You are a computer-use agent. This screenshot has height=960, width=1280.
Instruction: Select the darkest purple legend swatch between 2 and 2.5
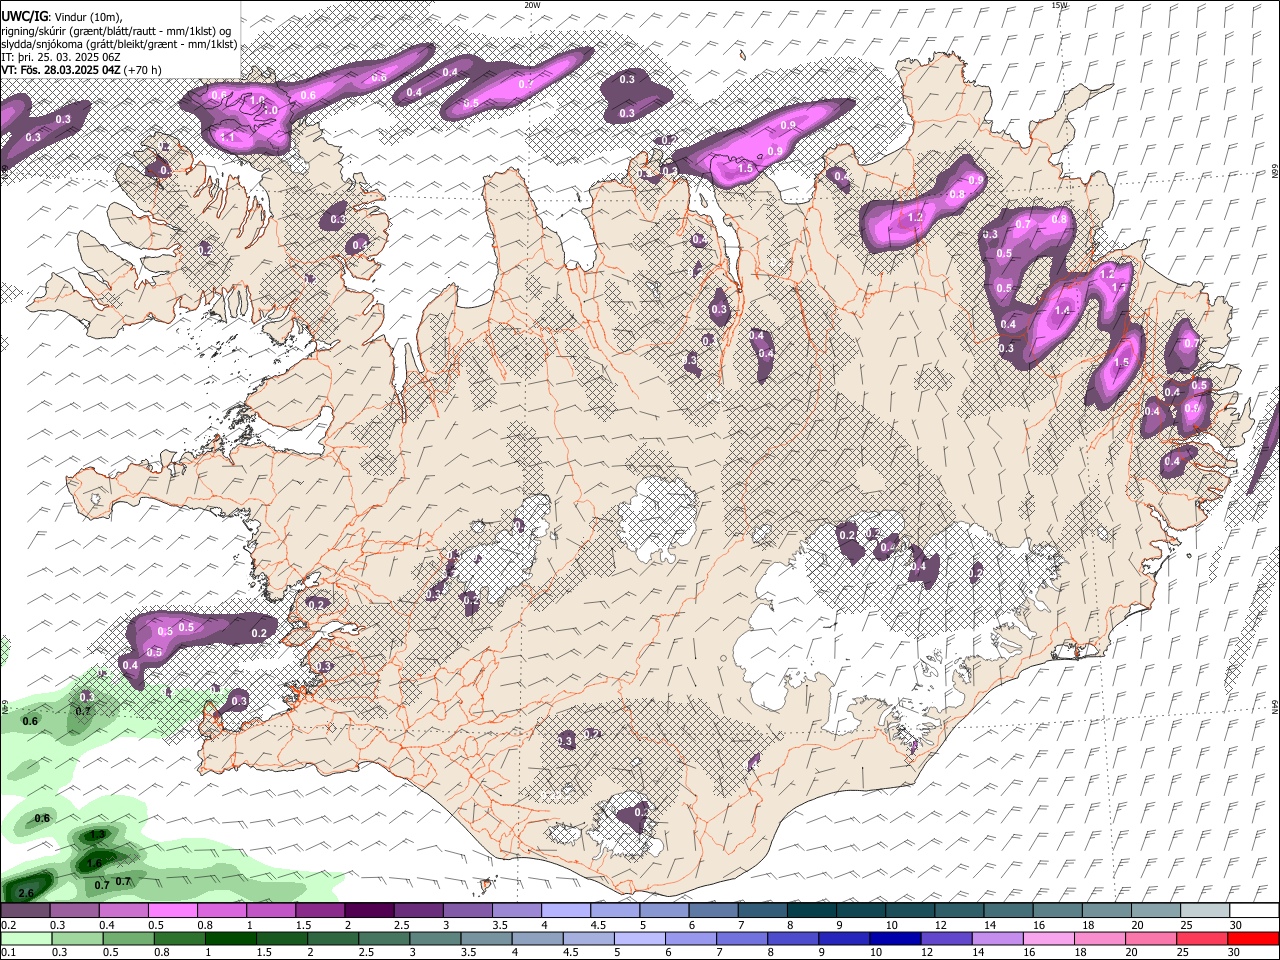[x=368, y=911]
